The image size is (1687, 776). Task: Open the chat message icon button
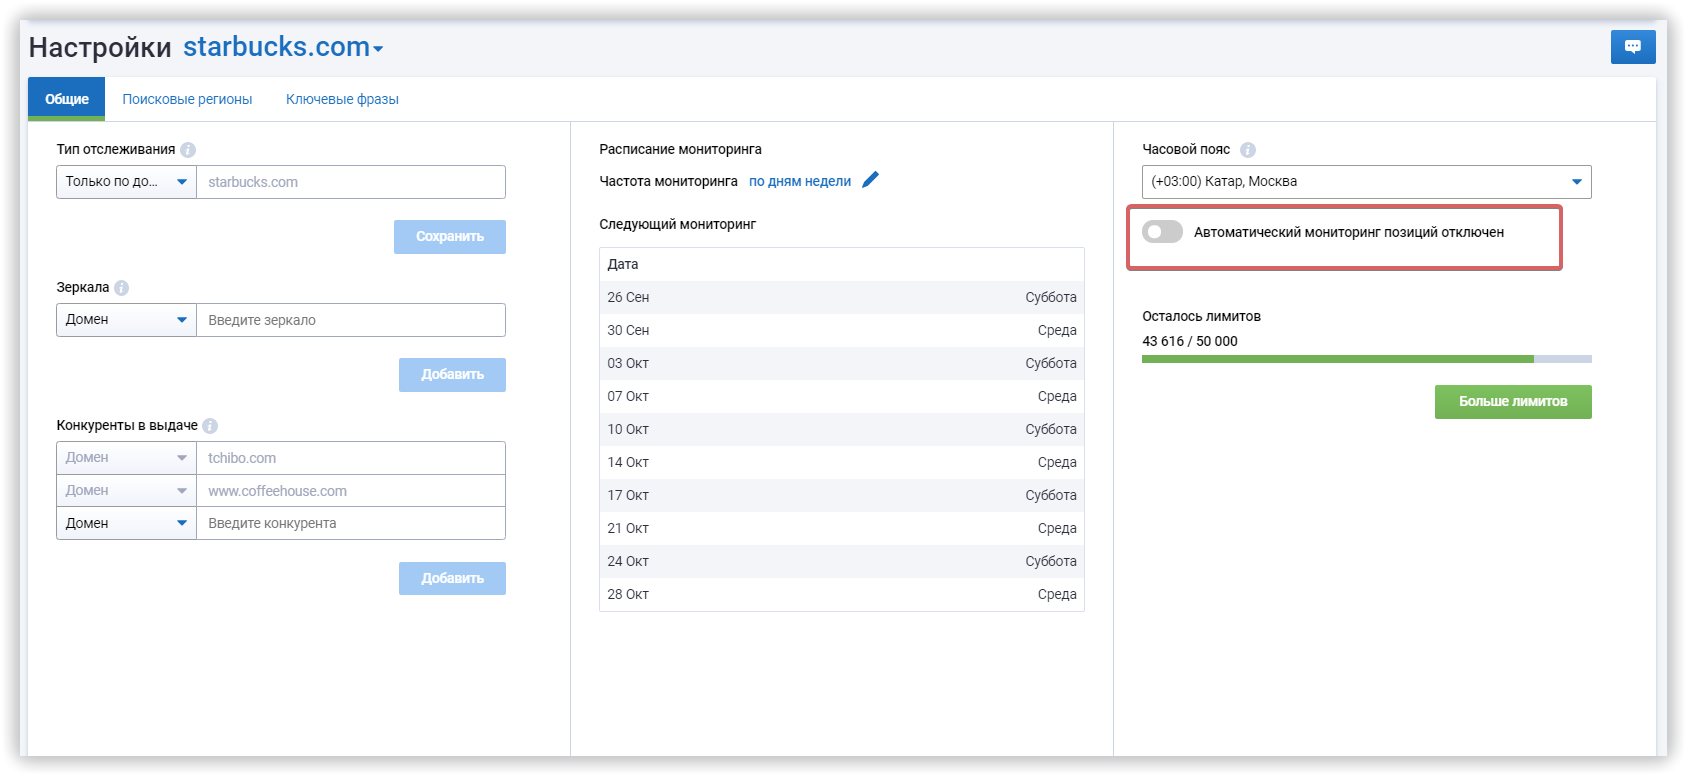pyautogui.click(x=1633, y=47)
